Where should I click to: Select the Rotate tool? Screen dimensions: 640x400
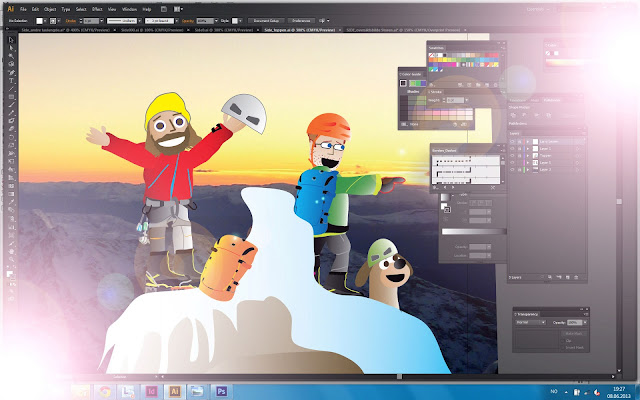tap(11, 137)
